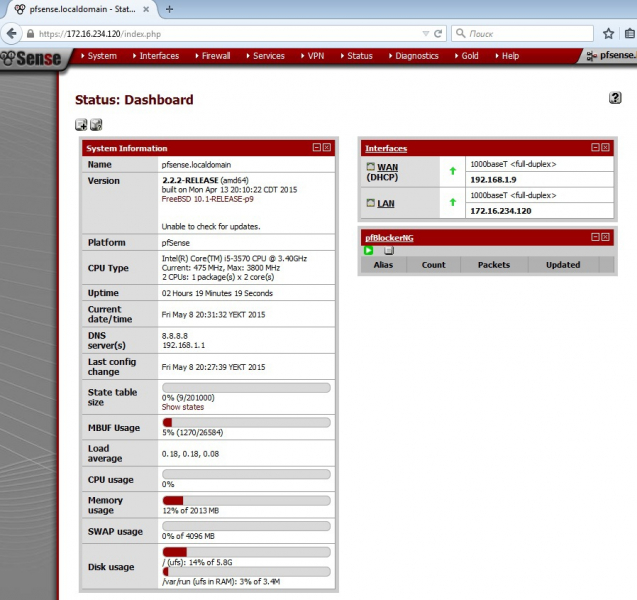This screenshot has height=600, width=637.
Task: Bookmark page with the star icon
Action: click(608, 33)
